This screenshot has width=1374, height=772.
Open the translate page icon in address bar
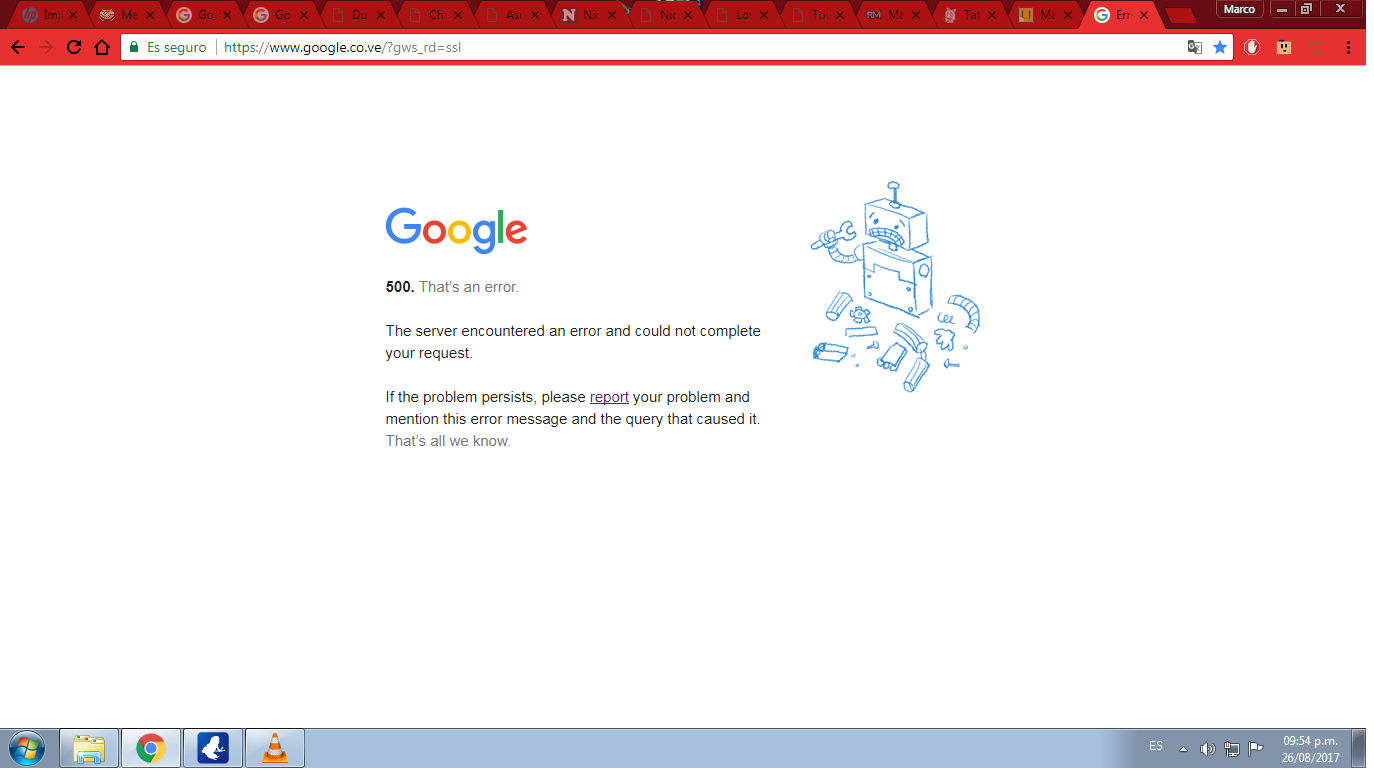click(1194, 47)
